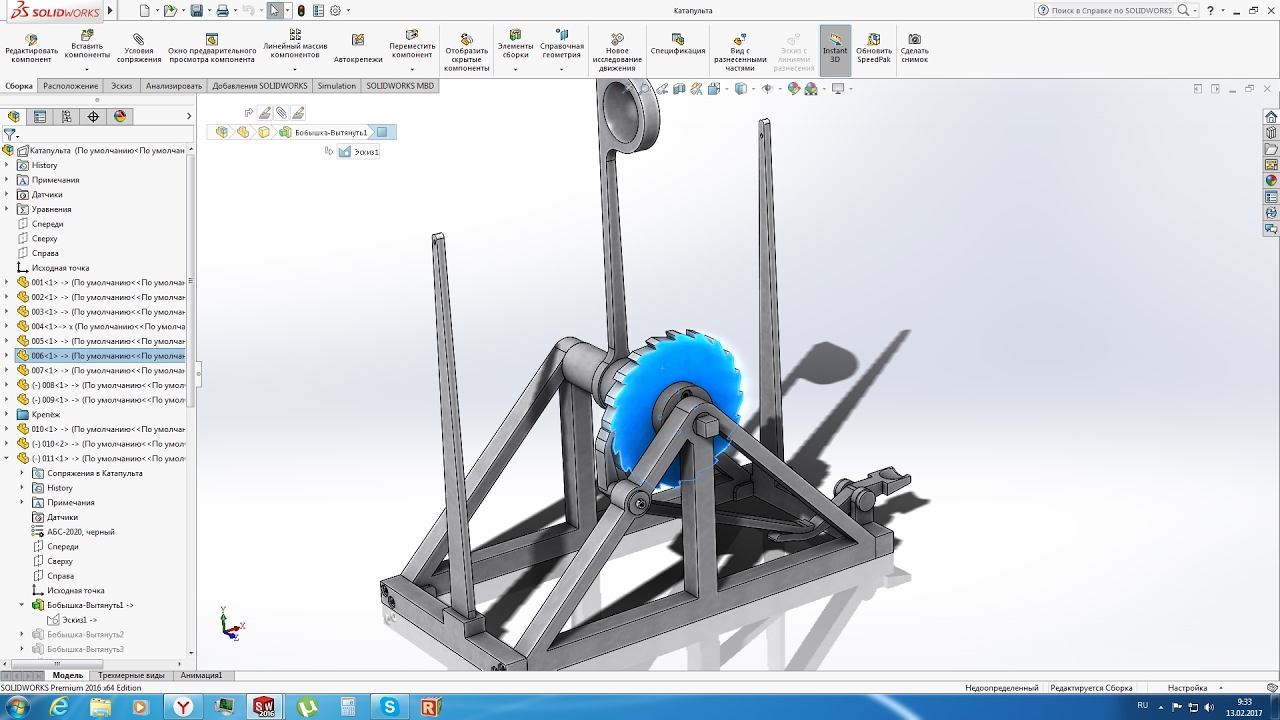This screenshot has height=720, width=1280.
Task: Toggle hide/show items eye icon
Action: pos(767,88)
